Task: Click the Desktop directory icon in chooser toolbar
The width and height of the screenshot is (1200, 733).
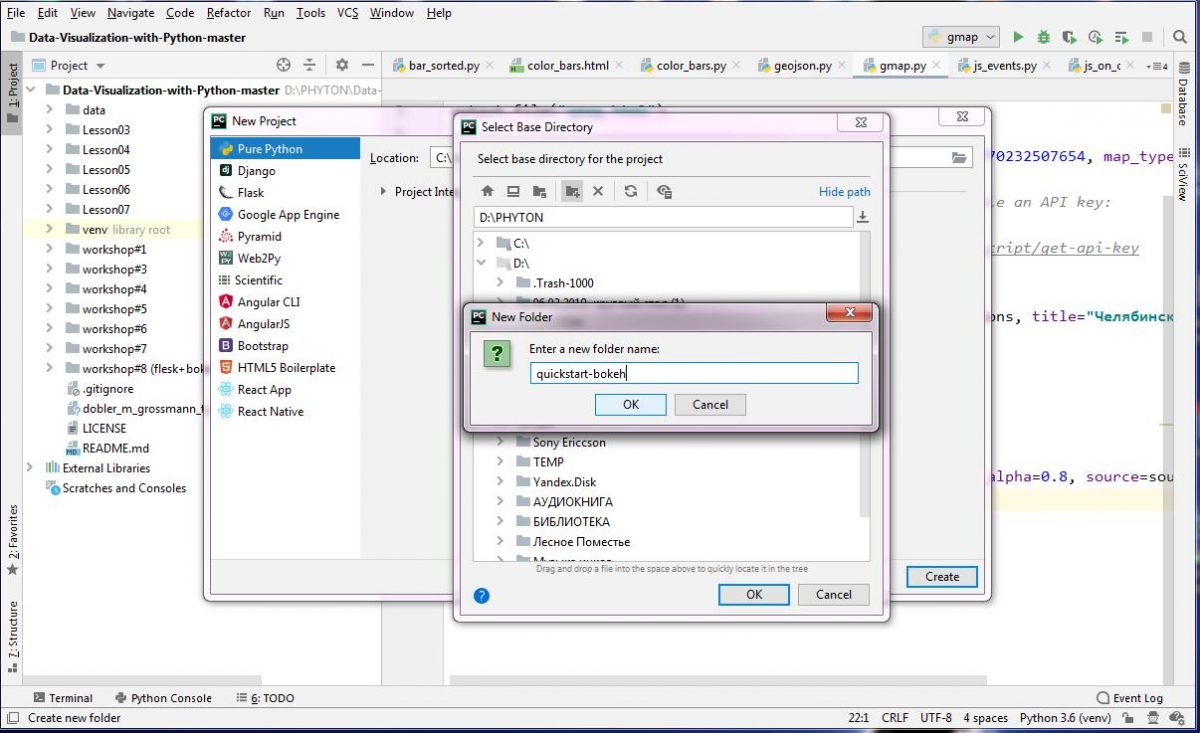Action: [x=513, y=191]
